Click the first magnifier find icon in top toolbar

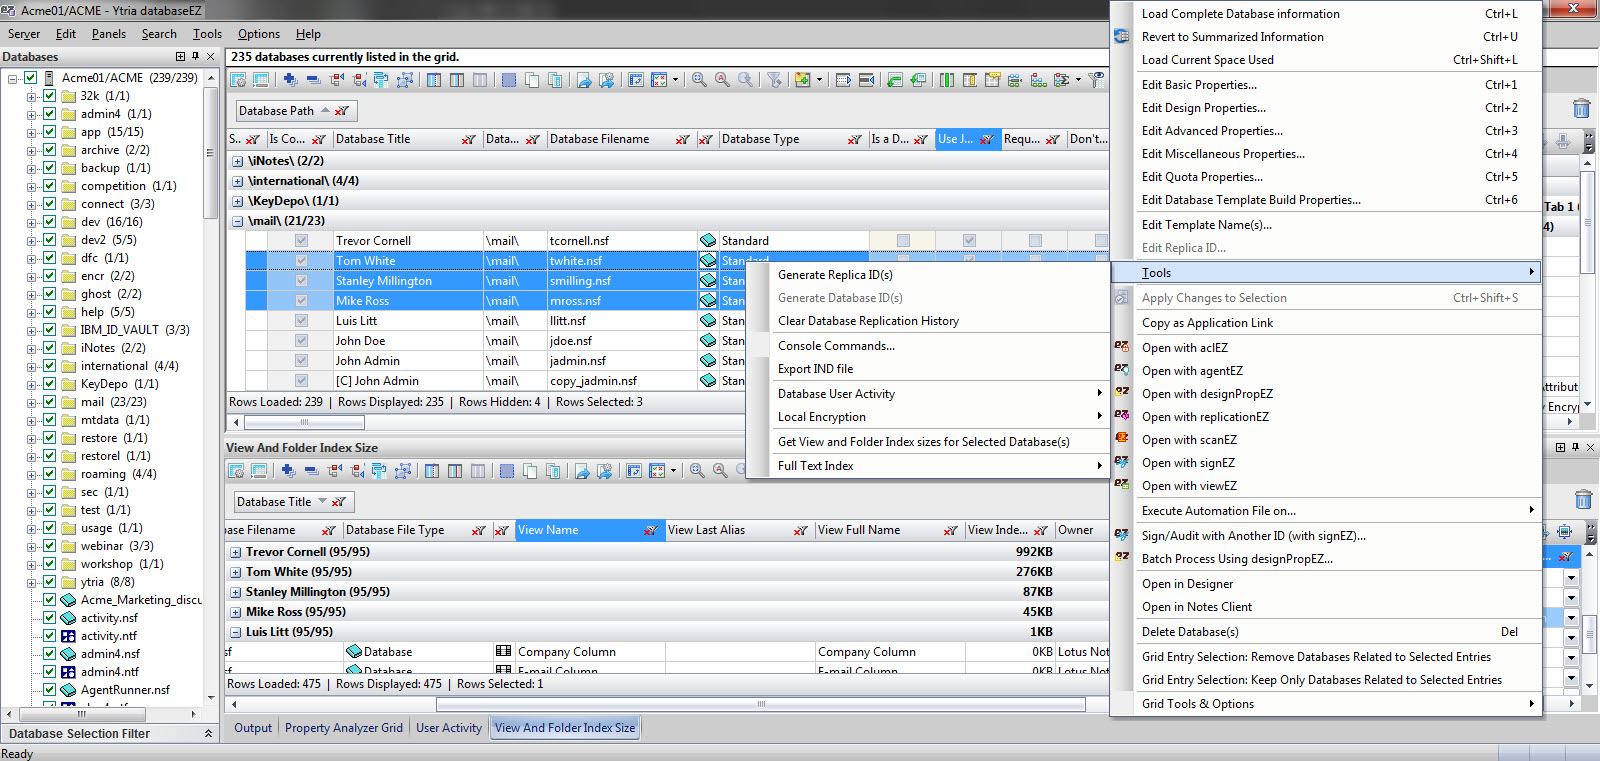[699, 80]
